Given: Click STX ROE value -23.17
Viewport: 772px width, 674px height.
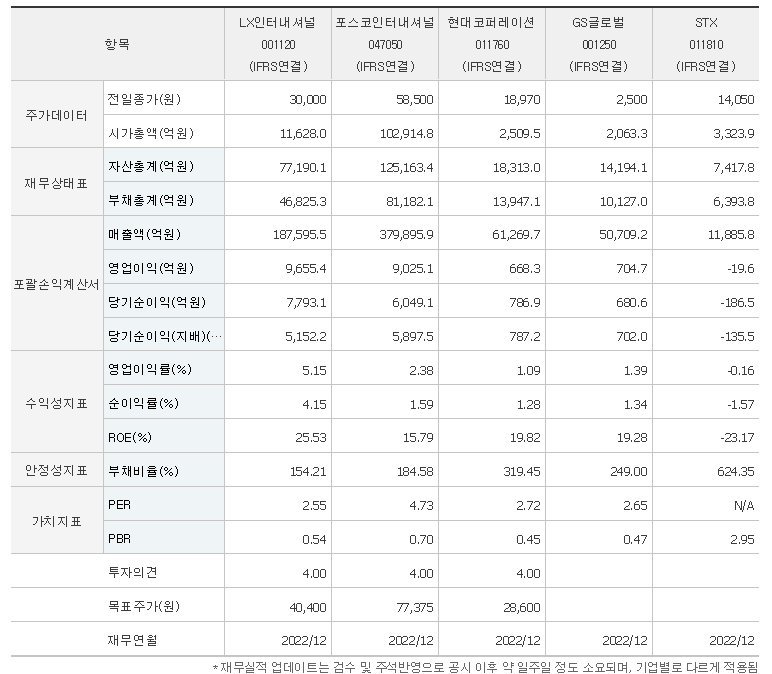Looking at the screenshot, I should pos(738,438).
